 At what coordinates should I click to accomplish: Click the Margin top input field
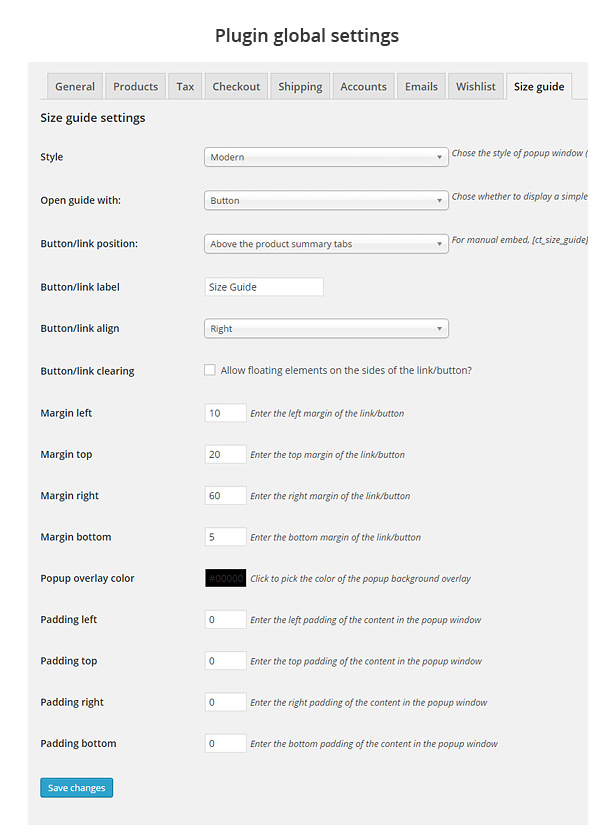click(x=225, y=454)
